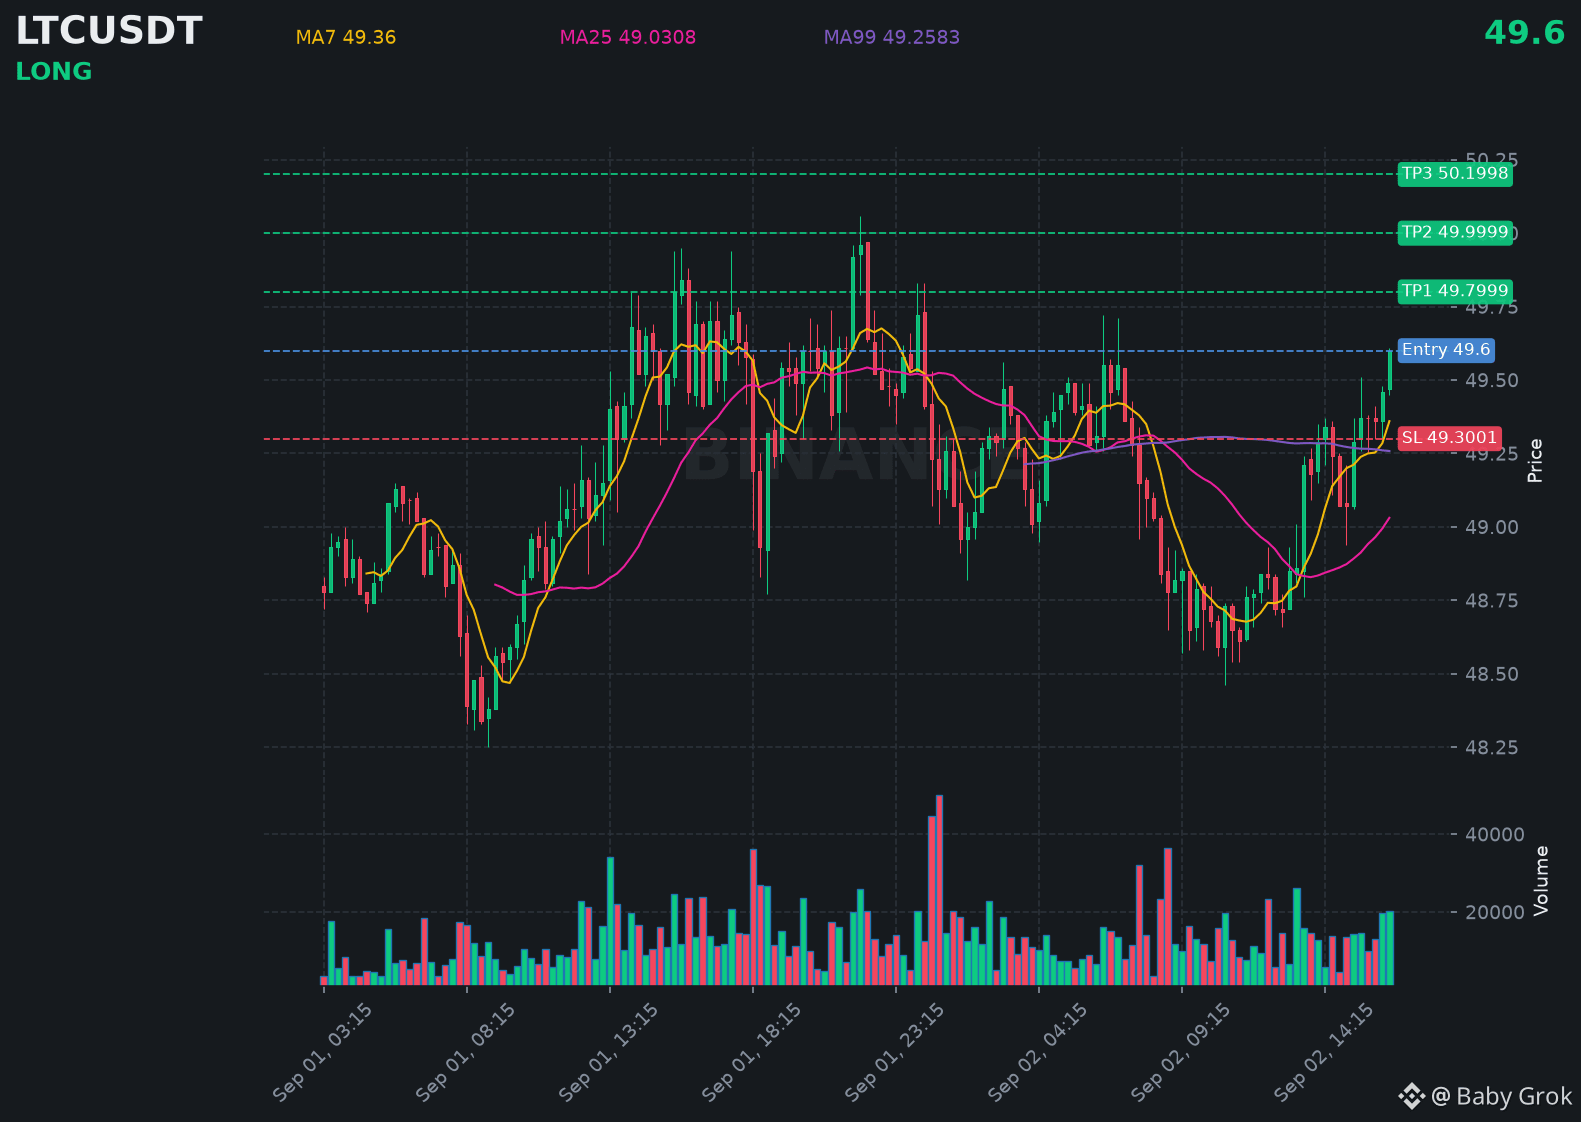Screen dimensions: 1581x1122
Task: Click the 48.25 price axis tick
Action: pos(1491,748)
